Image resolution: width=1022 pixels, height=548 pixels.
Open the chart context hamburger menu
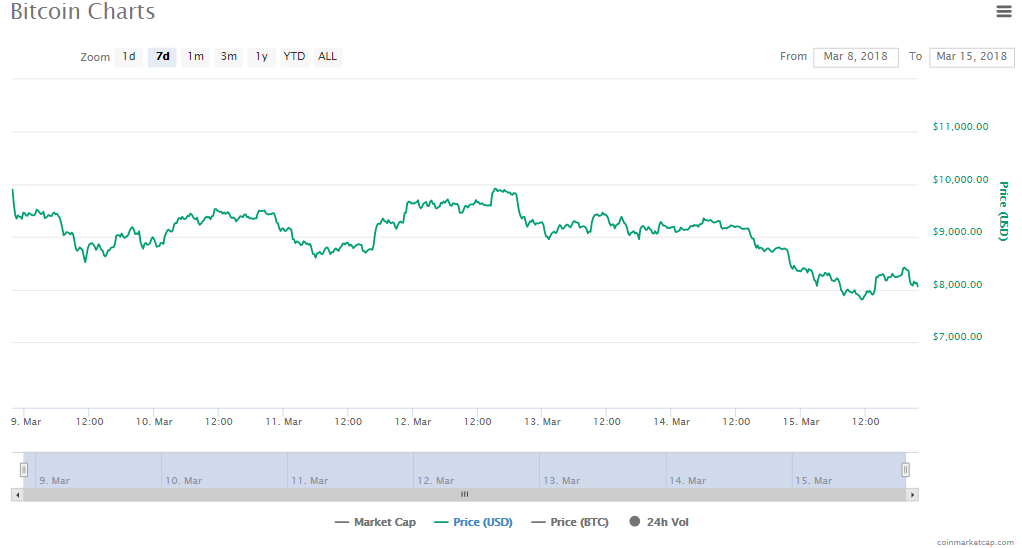coord(1004,11)
